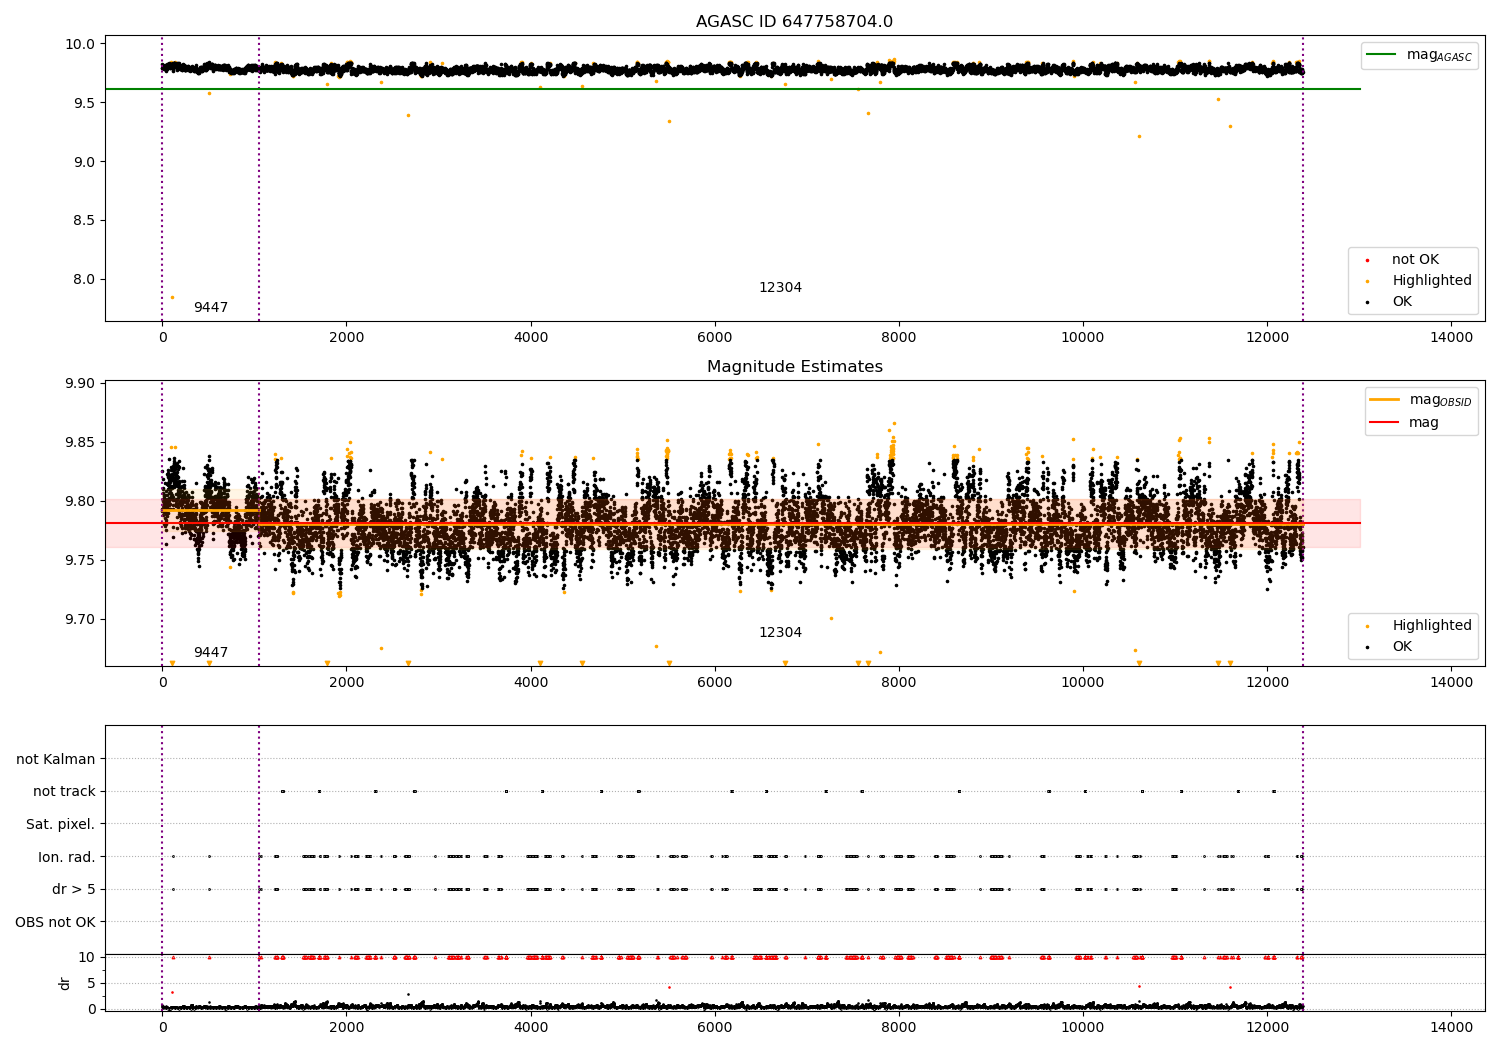Click the '9.85' y-axis tick in middle plot

(82, 443)
